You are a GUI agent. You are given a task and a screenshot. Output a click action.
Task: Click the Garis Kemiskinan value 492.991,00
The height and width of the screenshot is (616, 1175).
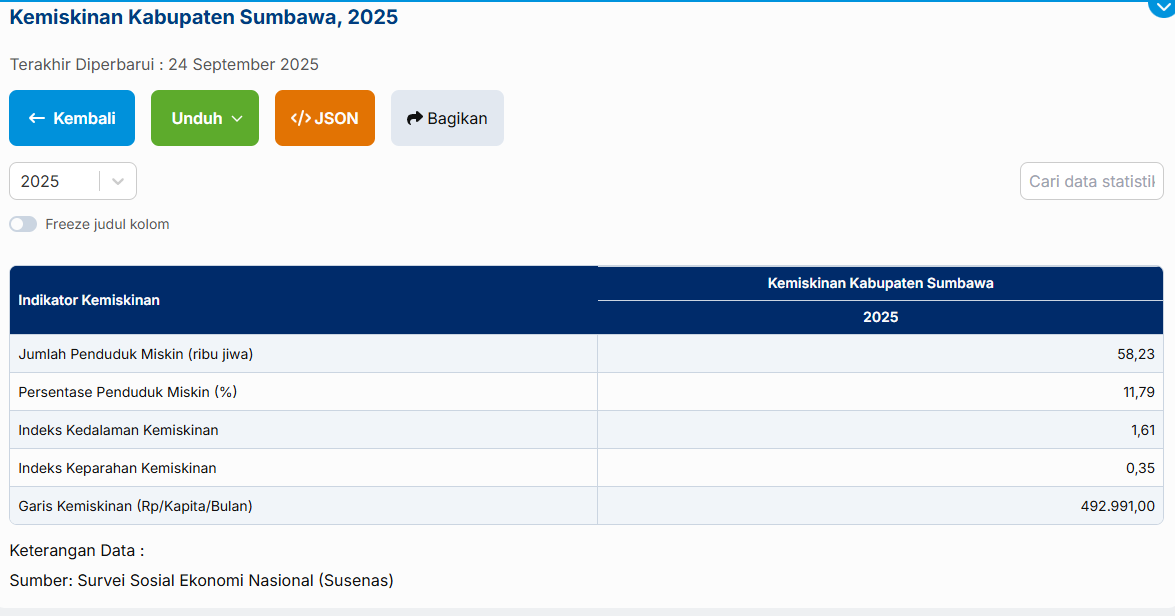pyautogui.click(x=1117, y=506)
